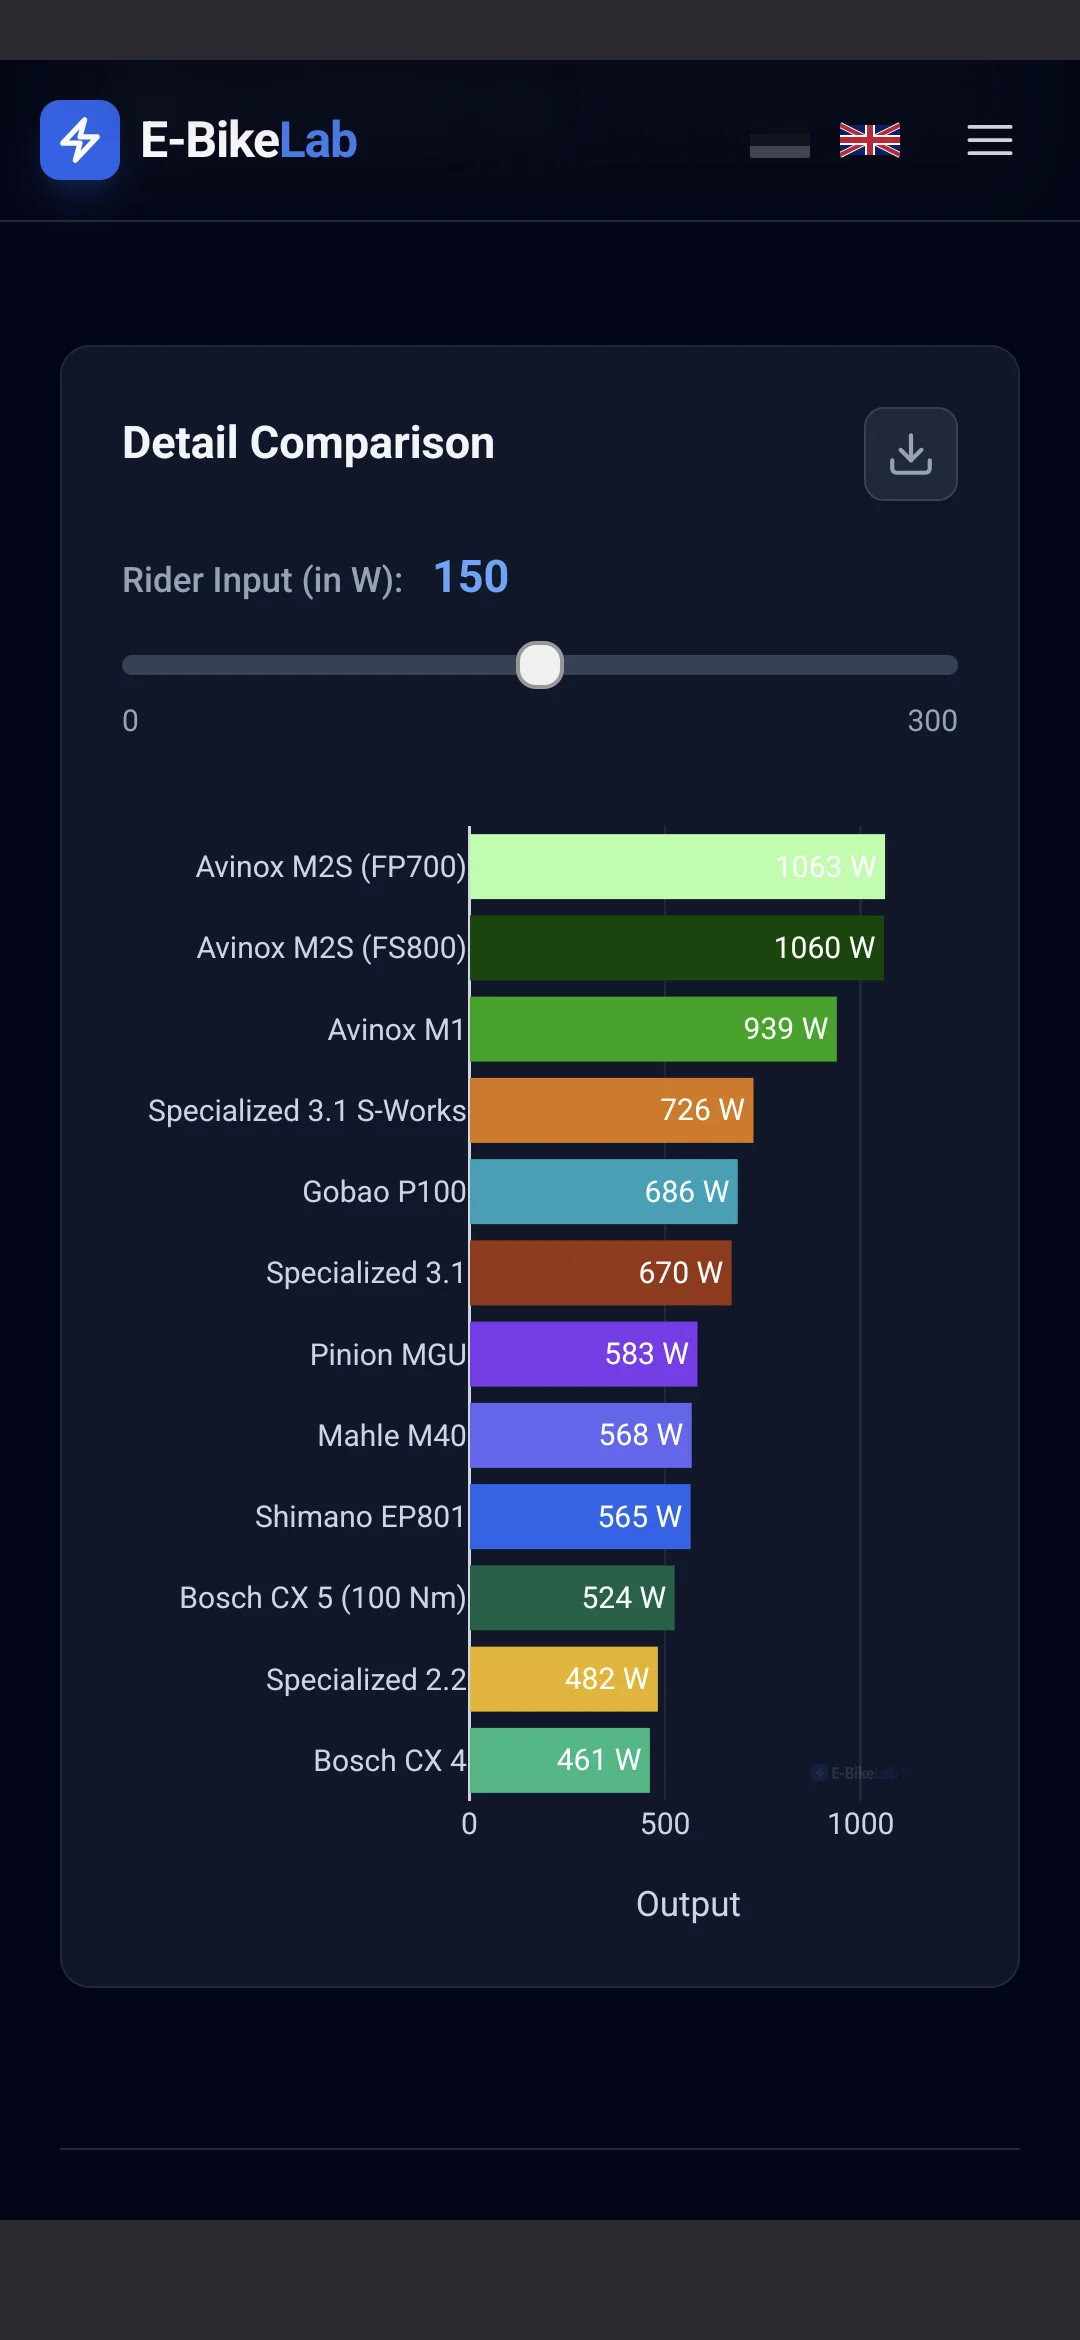Select the German flag language option

780,140
